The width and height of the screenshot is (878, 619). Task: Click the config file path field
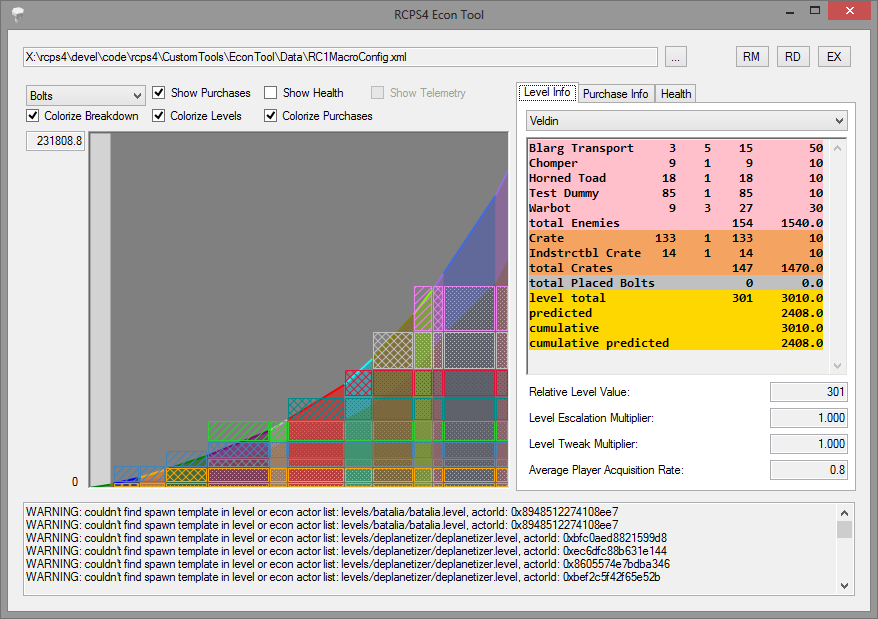[340, 57]
